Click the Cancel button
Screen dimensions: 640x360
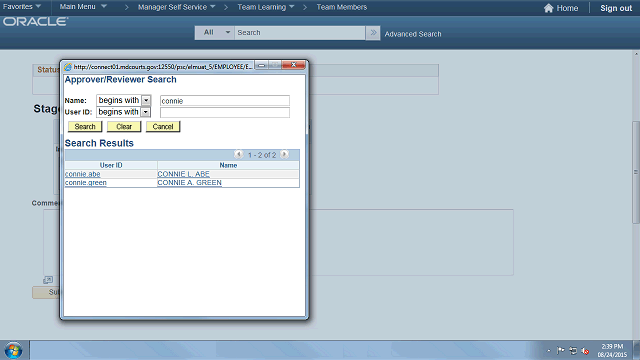point(163,127)
